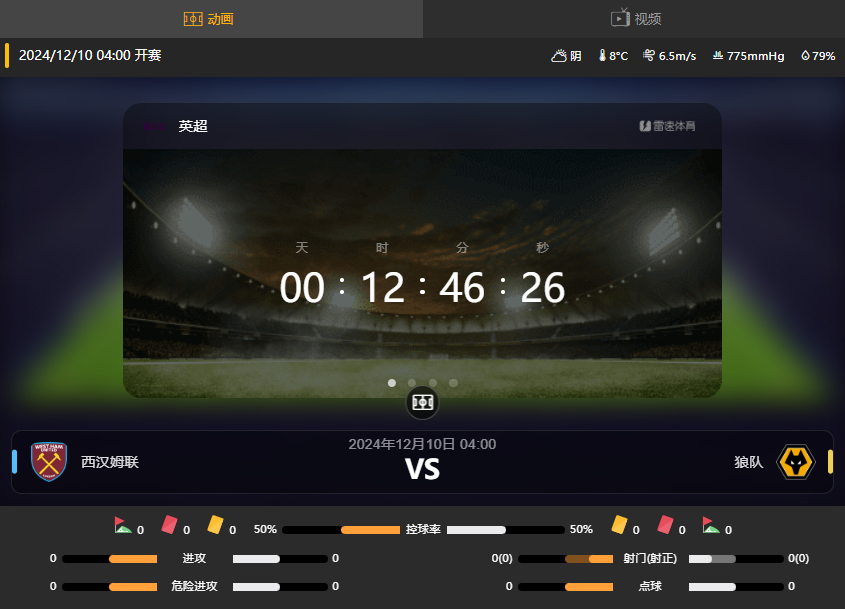The height and width of the screenshot is (609, 845).
Task: Open the 西汉姆联 team link
Action: click(110, 462)
